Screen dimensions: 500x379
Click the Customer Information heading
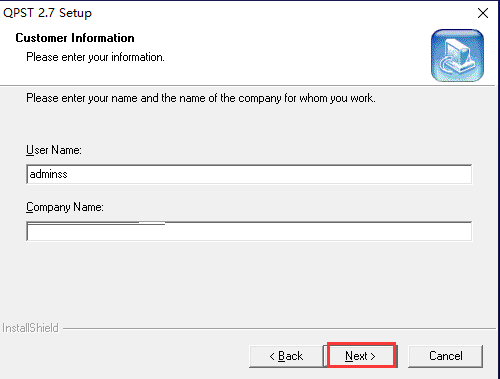[75, 38]
